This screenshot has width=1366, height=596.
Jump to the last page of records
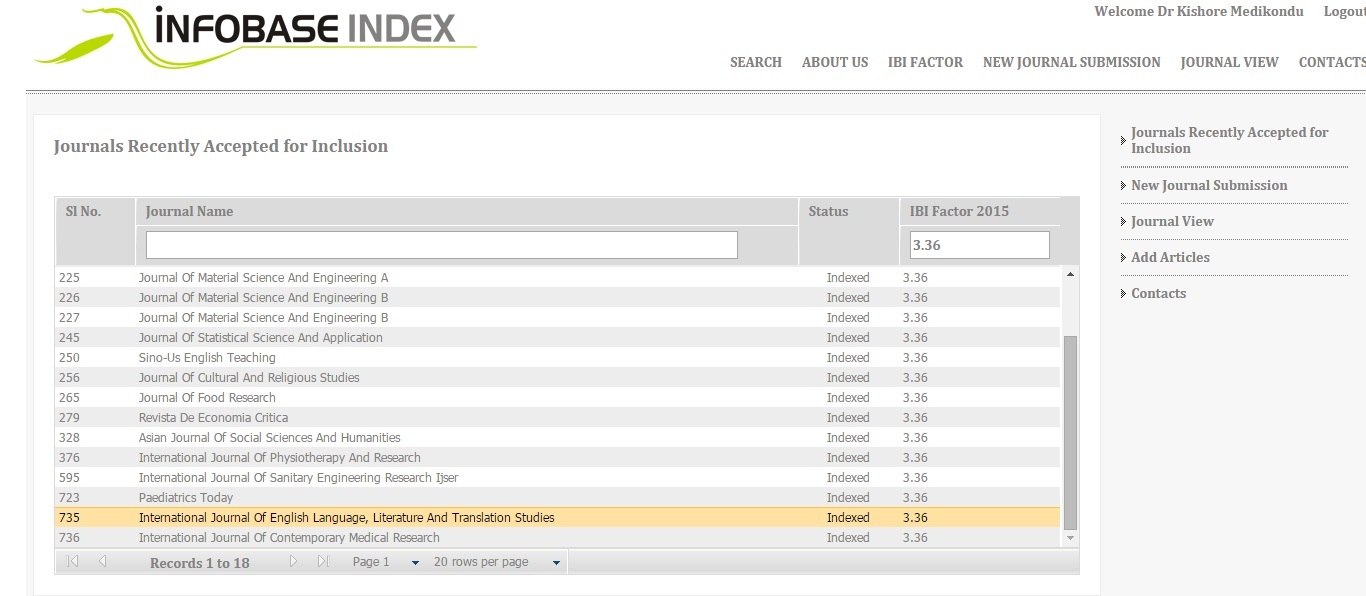323,562
